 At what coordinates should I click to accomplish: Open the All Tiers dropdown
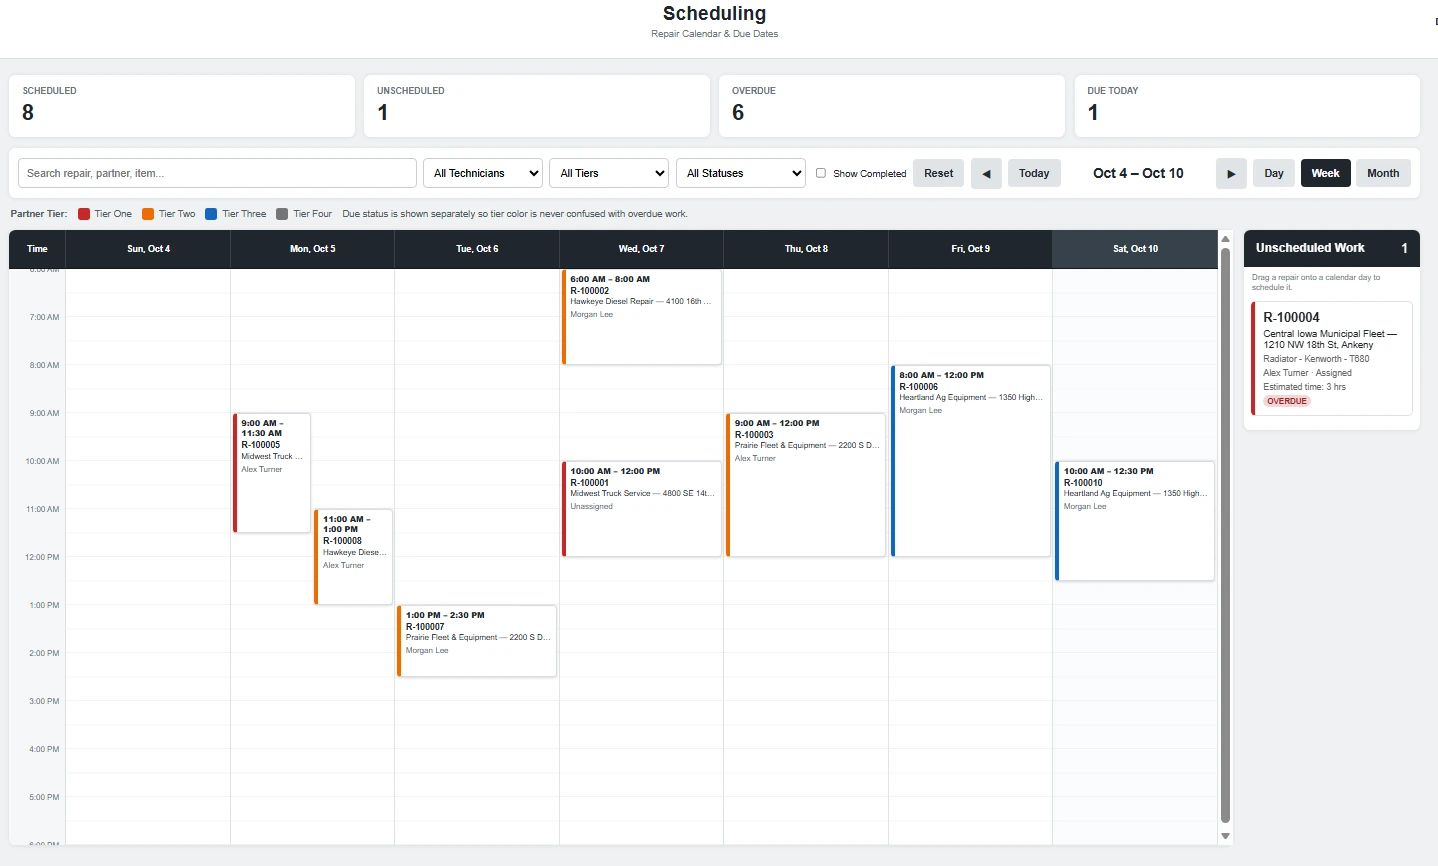[x=609, y=173]
